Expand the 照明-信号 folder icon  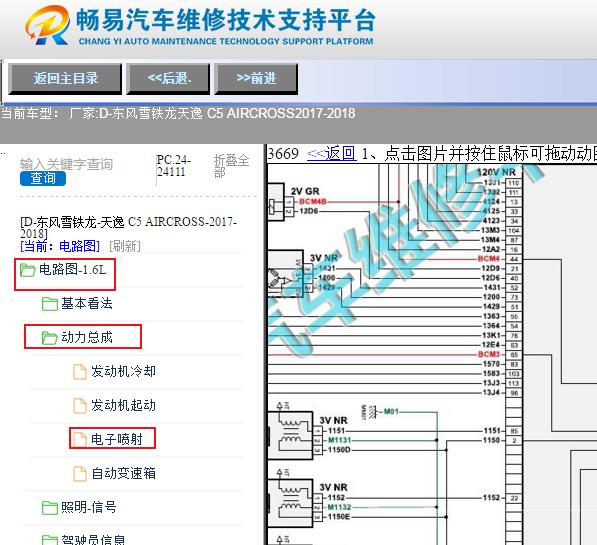click(x=49, y=508)
